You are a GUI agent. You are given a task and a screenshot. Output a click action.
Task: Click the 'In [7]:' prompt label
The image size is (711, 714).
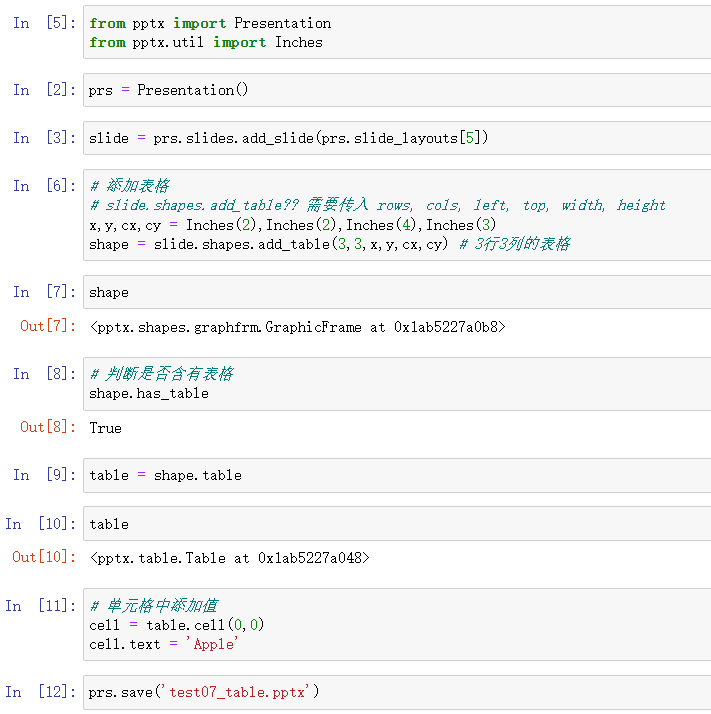(x=45, y=292)
